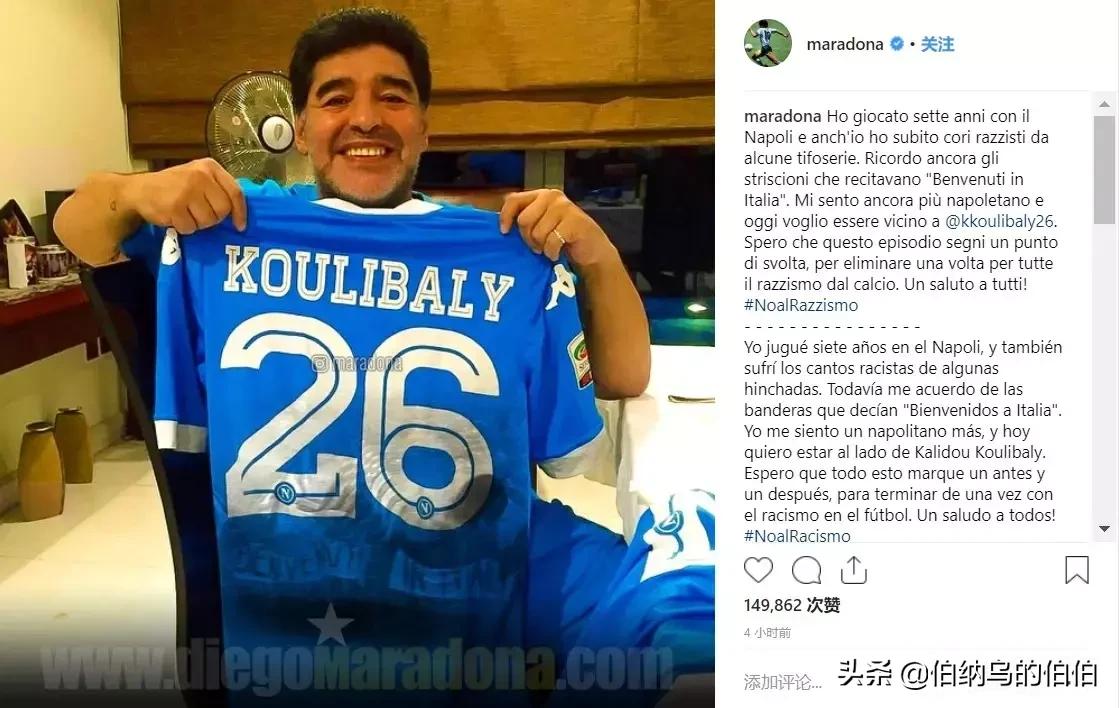Share the post using the share icon
Screen dimensions: 1119x708
tap(854, 570)
